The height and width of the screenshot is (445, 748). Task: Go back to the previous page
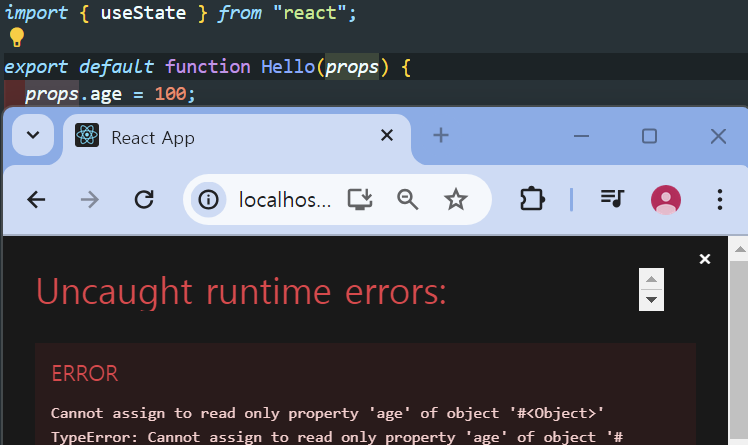click(x=36, y=199)
